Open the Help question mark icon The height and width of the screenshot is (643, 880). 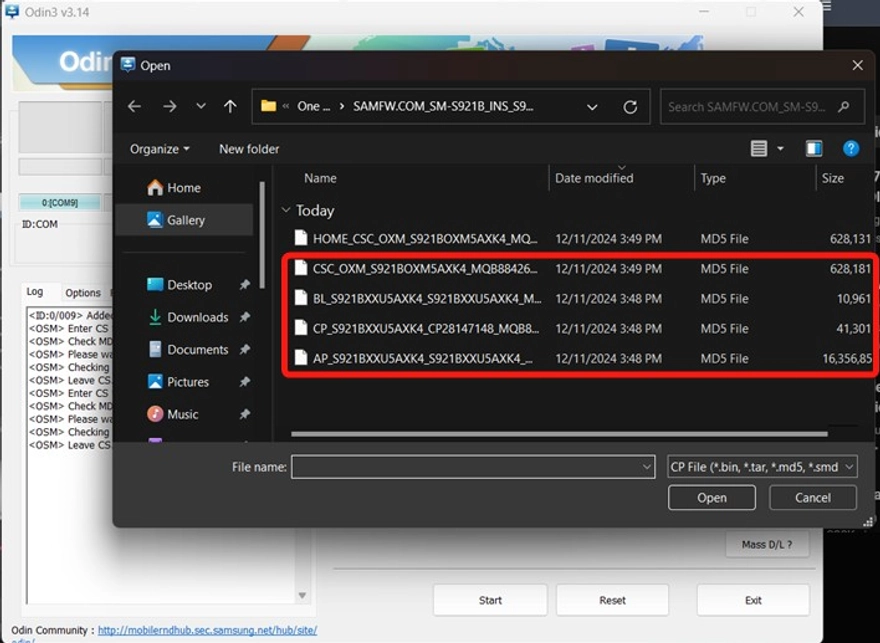click(x=851, y=148)
